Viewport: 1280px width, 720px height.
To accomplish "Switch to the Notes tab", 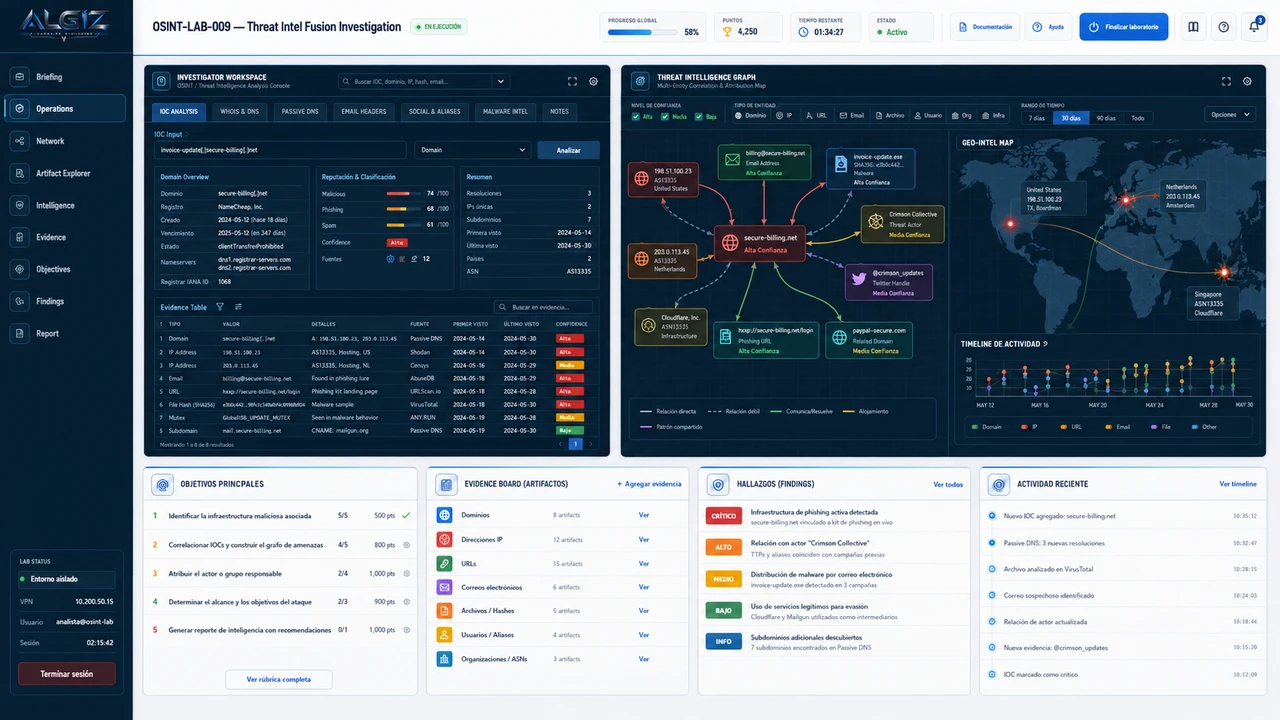I will (559, 111).
